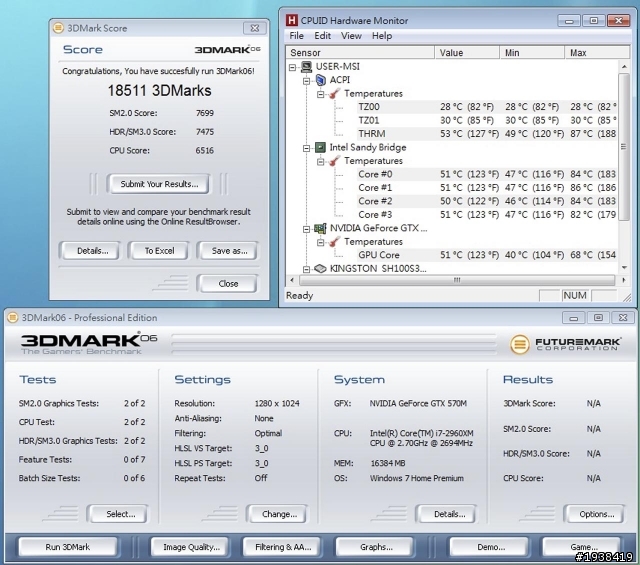Collapse NVIDIA GPU Temperatures node
The height and width of the screenshot is (565, 640).
pos(321,242)
